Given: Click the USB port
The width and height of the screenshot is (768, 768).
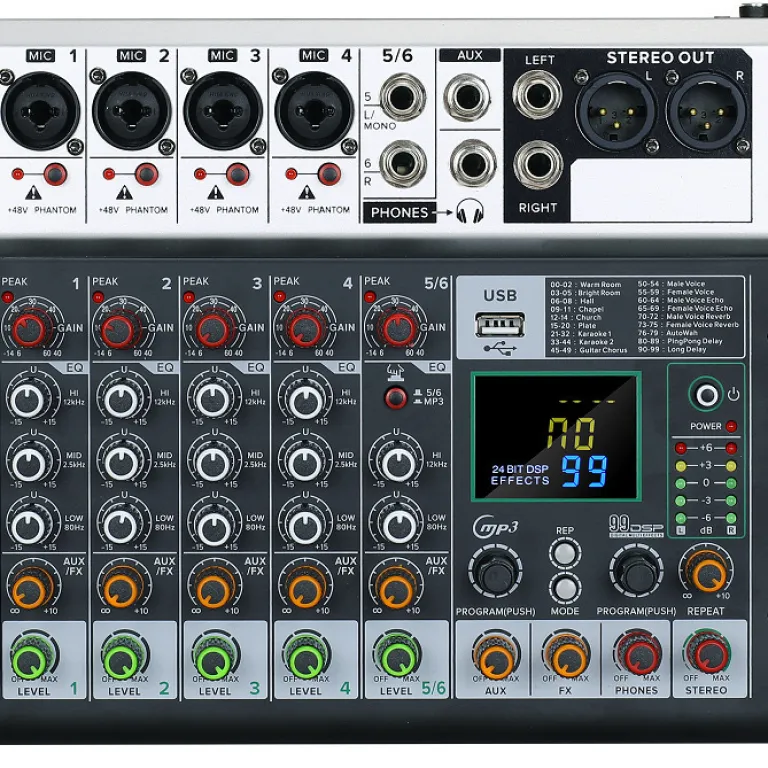Looking at the screenshot, I should pyautogui.click(x=500, y=325).
